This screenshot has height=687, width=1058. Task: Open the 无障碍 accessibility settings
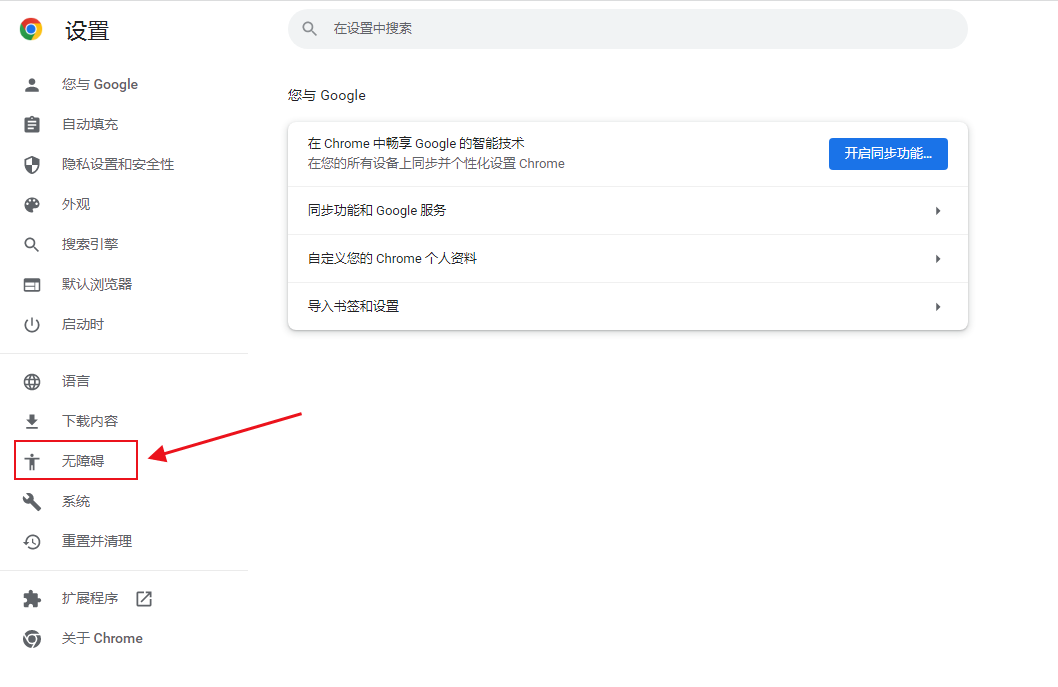click(83, 461)
